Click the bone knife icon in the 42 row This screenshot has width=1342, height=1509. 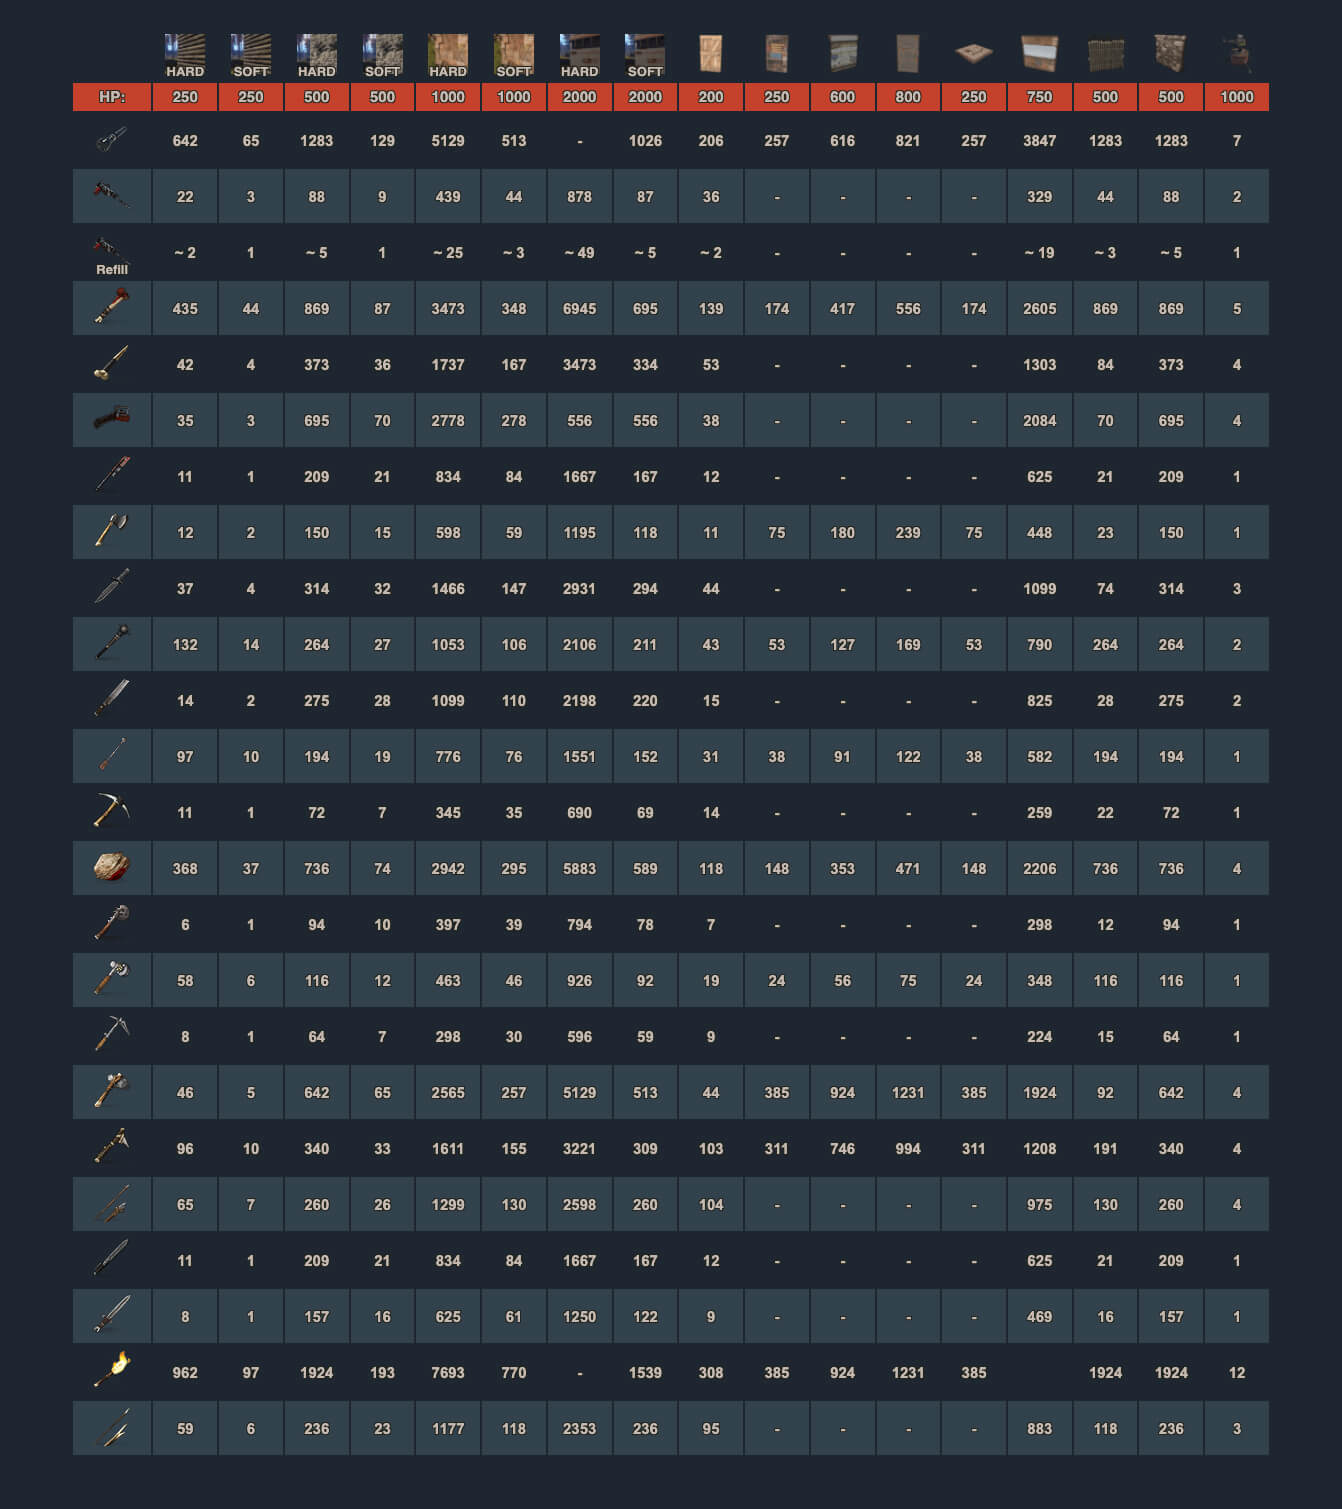tap(111, 363)
